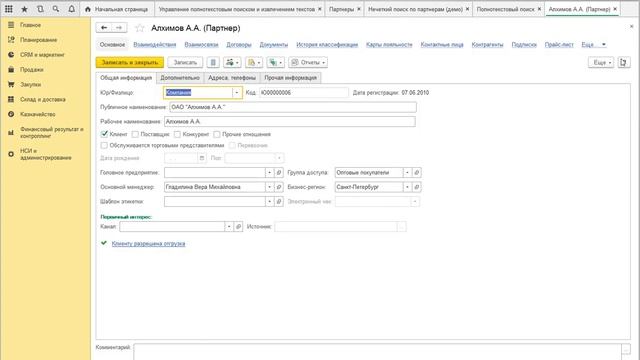Open Карты лояльности link
The width and height of the screenshot is (640, 360).
[x=389, y=44]
